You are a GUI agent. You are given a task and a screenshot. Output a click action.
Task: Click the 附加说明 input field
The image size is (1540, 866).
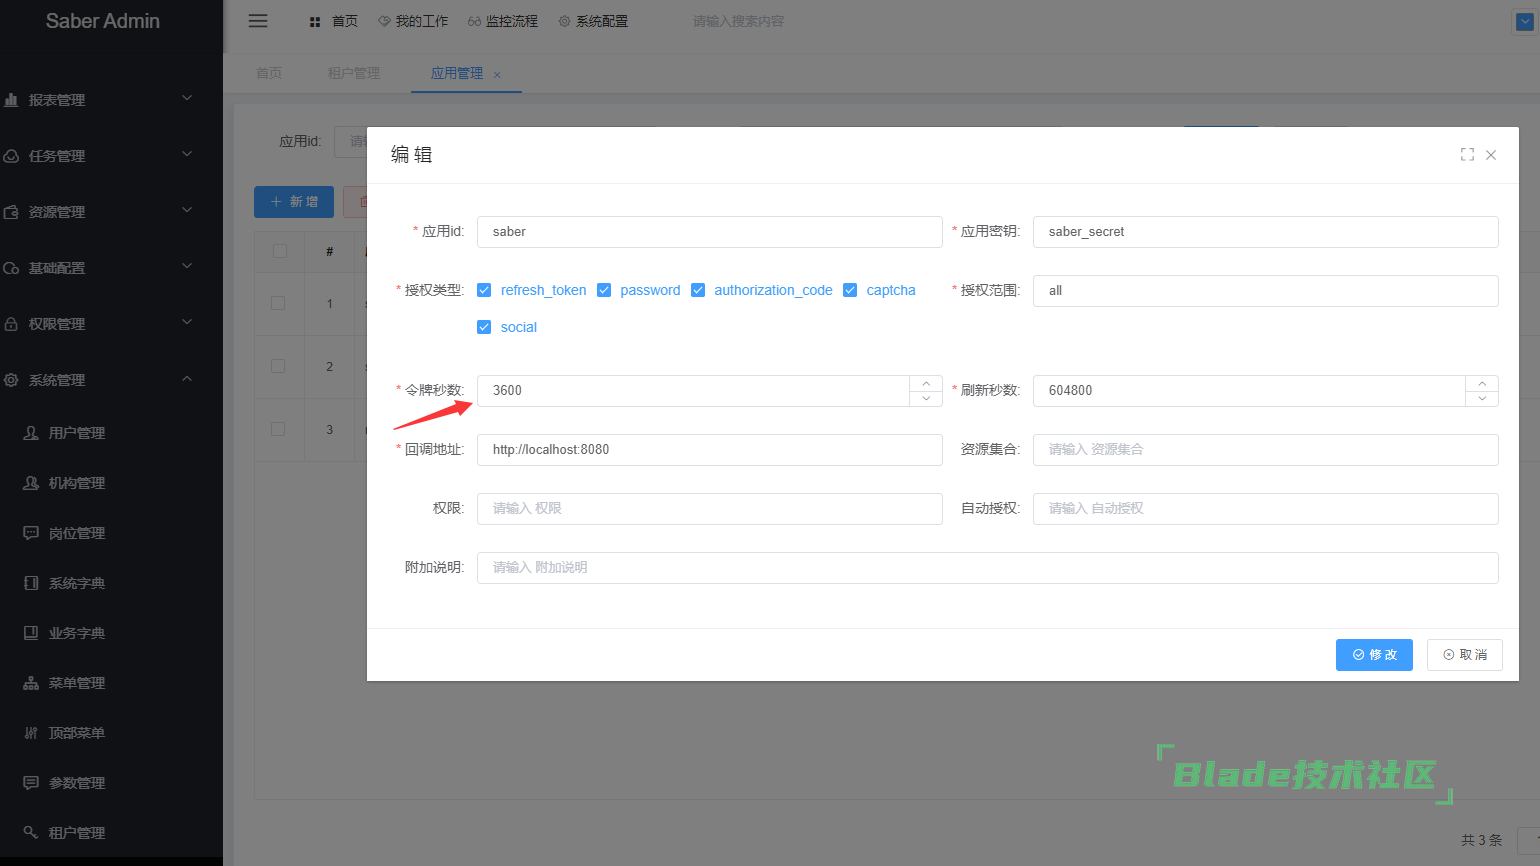click(988, 568)
